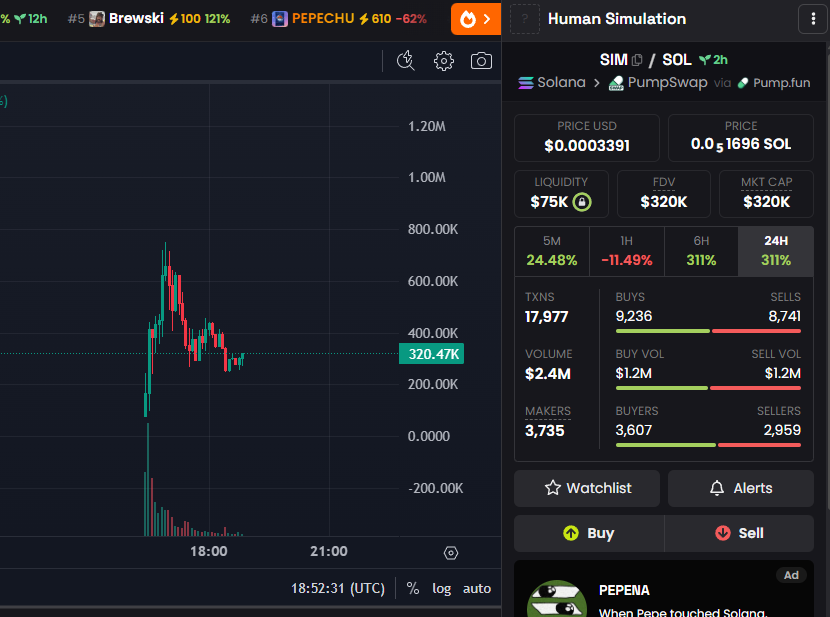This screenshot has width=830, height=617.
Task: Click the quick-trade cursor lightning icon
Action: pyautogui.click(x=406, y=61)
